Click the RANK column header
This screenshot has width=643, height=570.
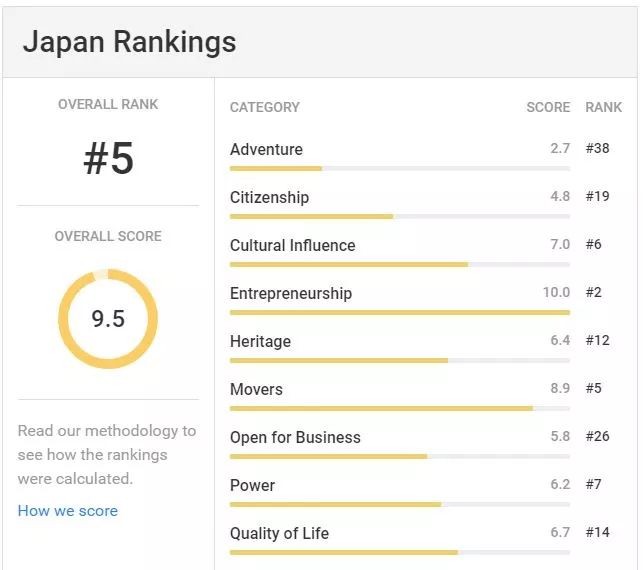tap(604, 107)
